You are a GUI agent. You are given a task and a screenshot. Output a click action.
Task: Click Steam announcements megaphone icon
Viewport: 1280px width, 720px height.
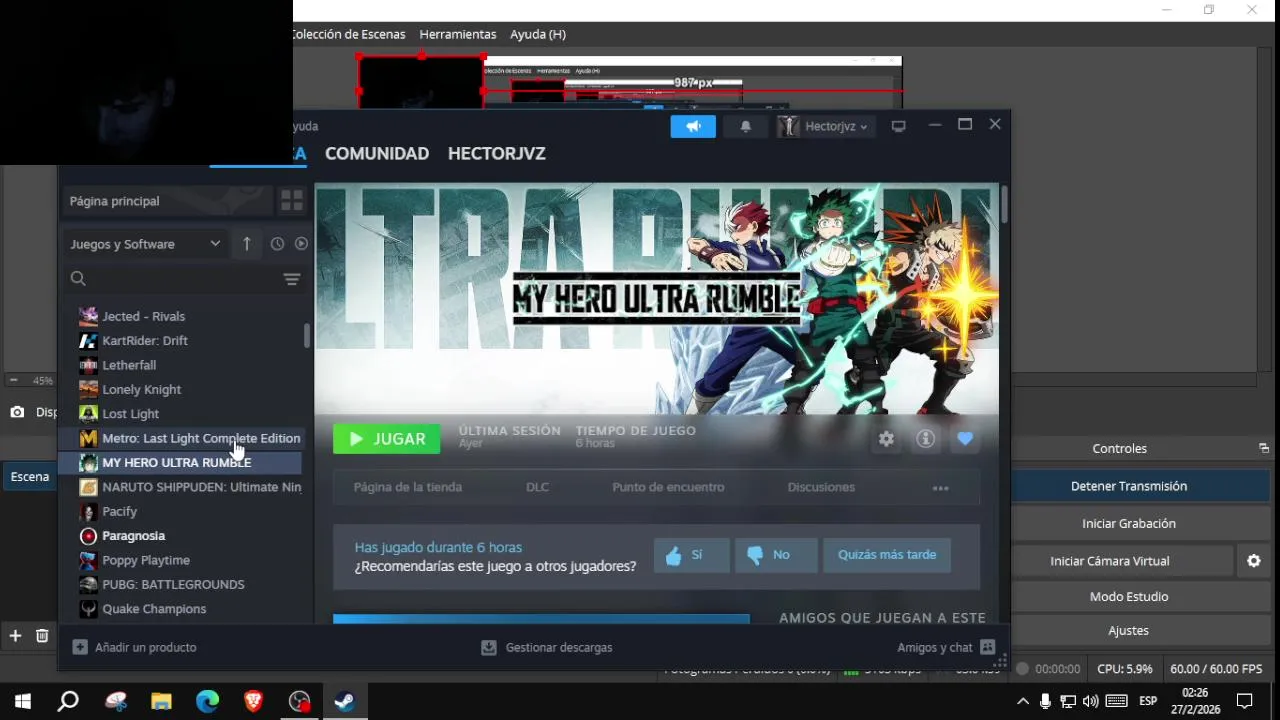[693, 126]
